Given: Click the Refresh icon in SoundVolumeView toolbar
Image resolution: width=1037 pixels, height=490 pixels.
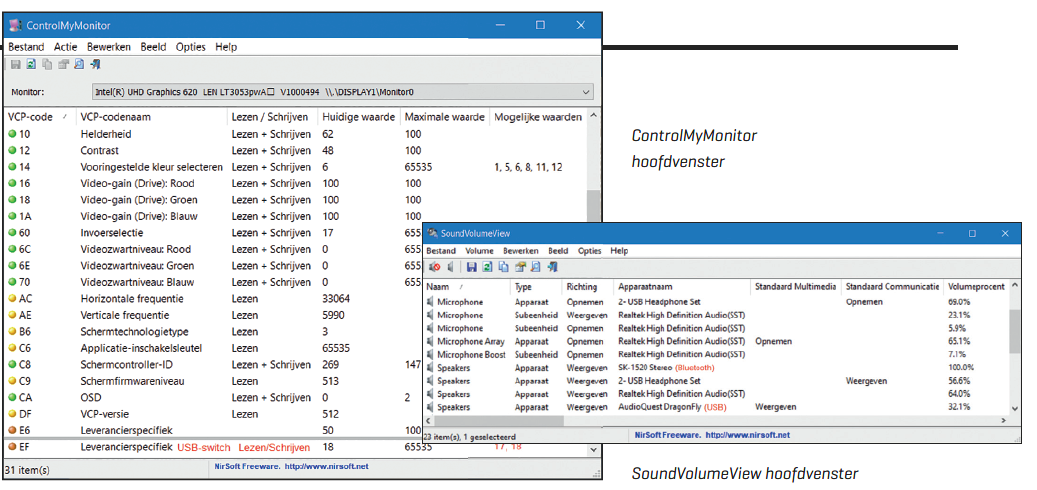Looking at the screenshot, I should tap(487, 267).
